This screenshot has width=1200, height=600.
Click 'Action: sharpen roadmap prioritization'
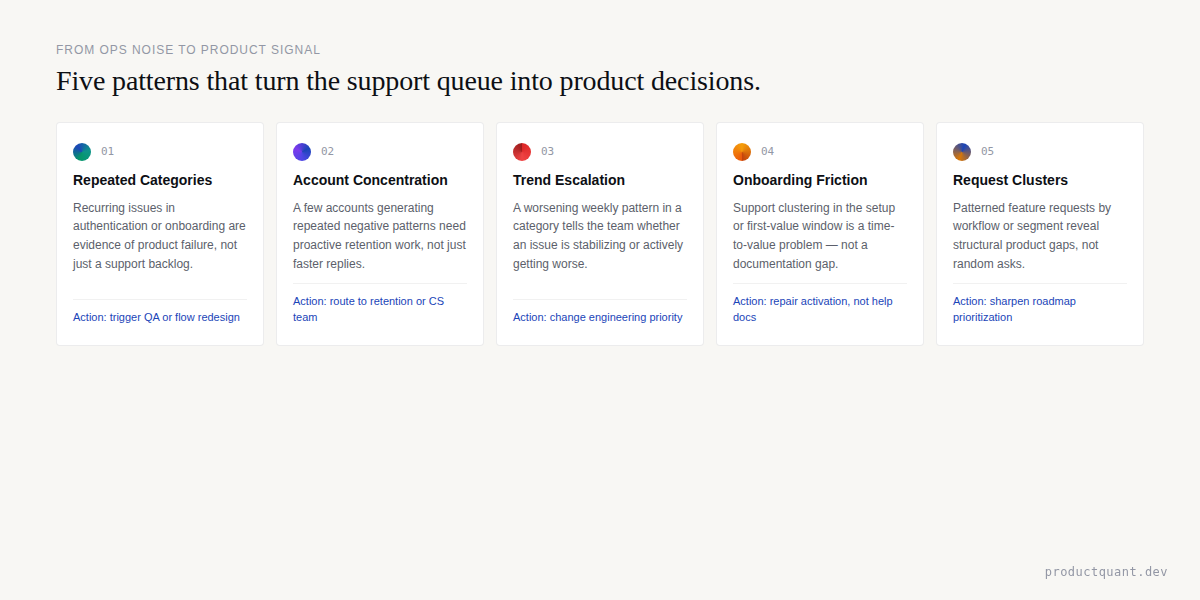(1015, 309)
